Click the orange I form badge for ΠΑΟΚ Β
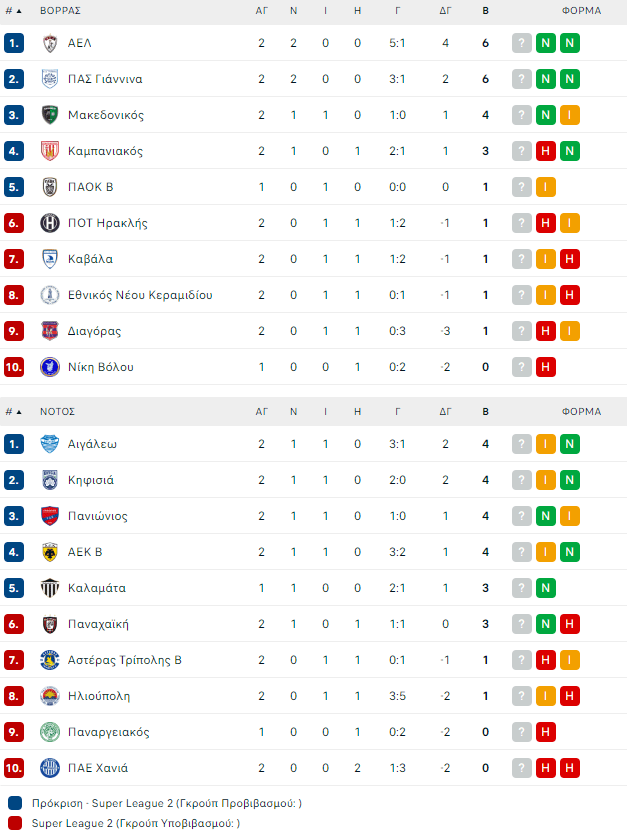627x833 pixels. [x=546, y=187]
